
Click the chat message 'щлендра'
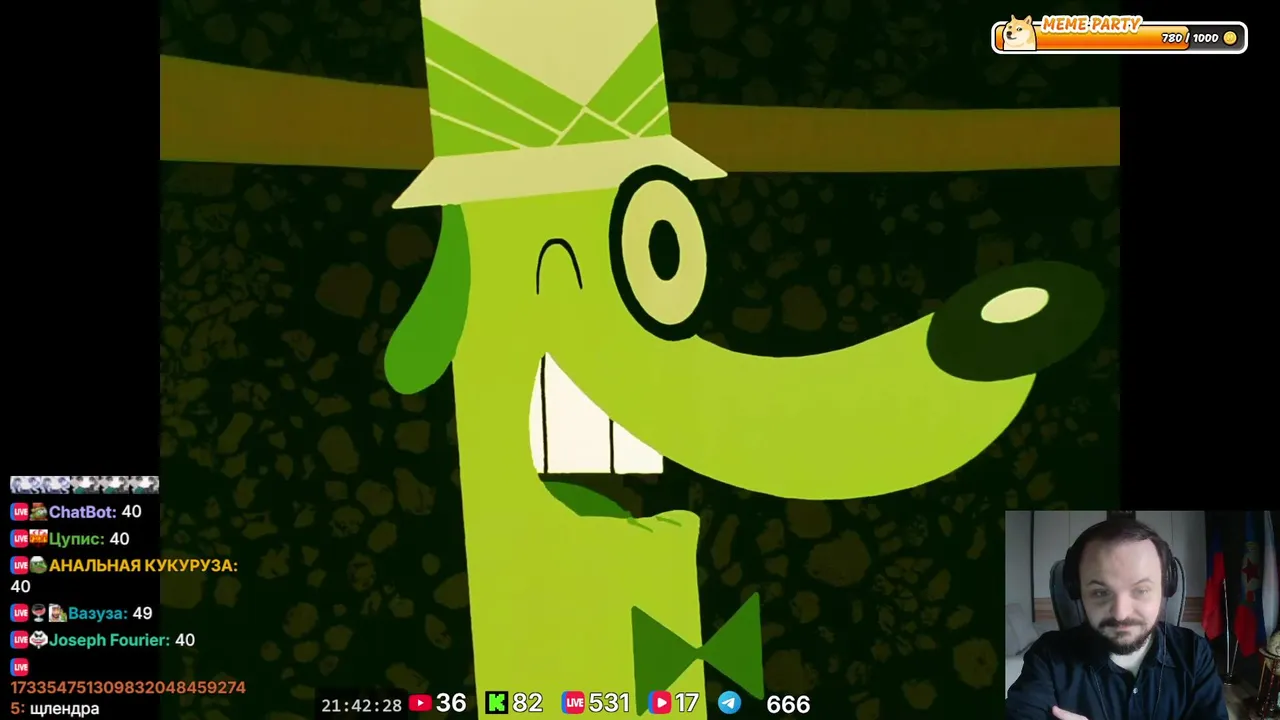coord(65,709)
